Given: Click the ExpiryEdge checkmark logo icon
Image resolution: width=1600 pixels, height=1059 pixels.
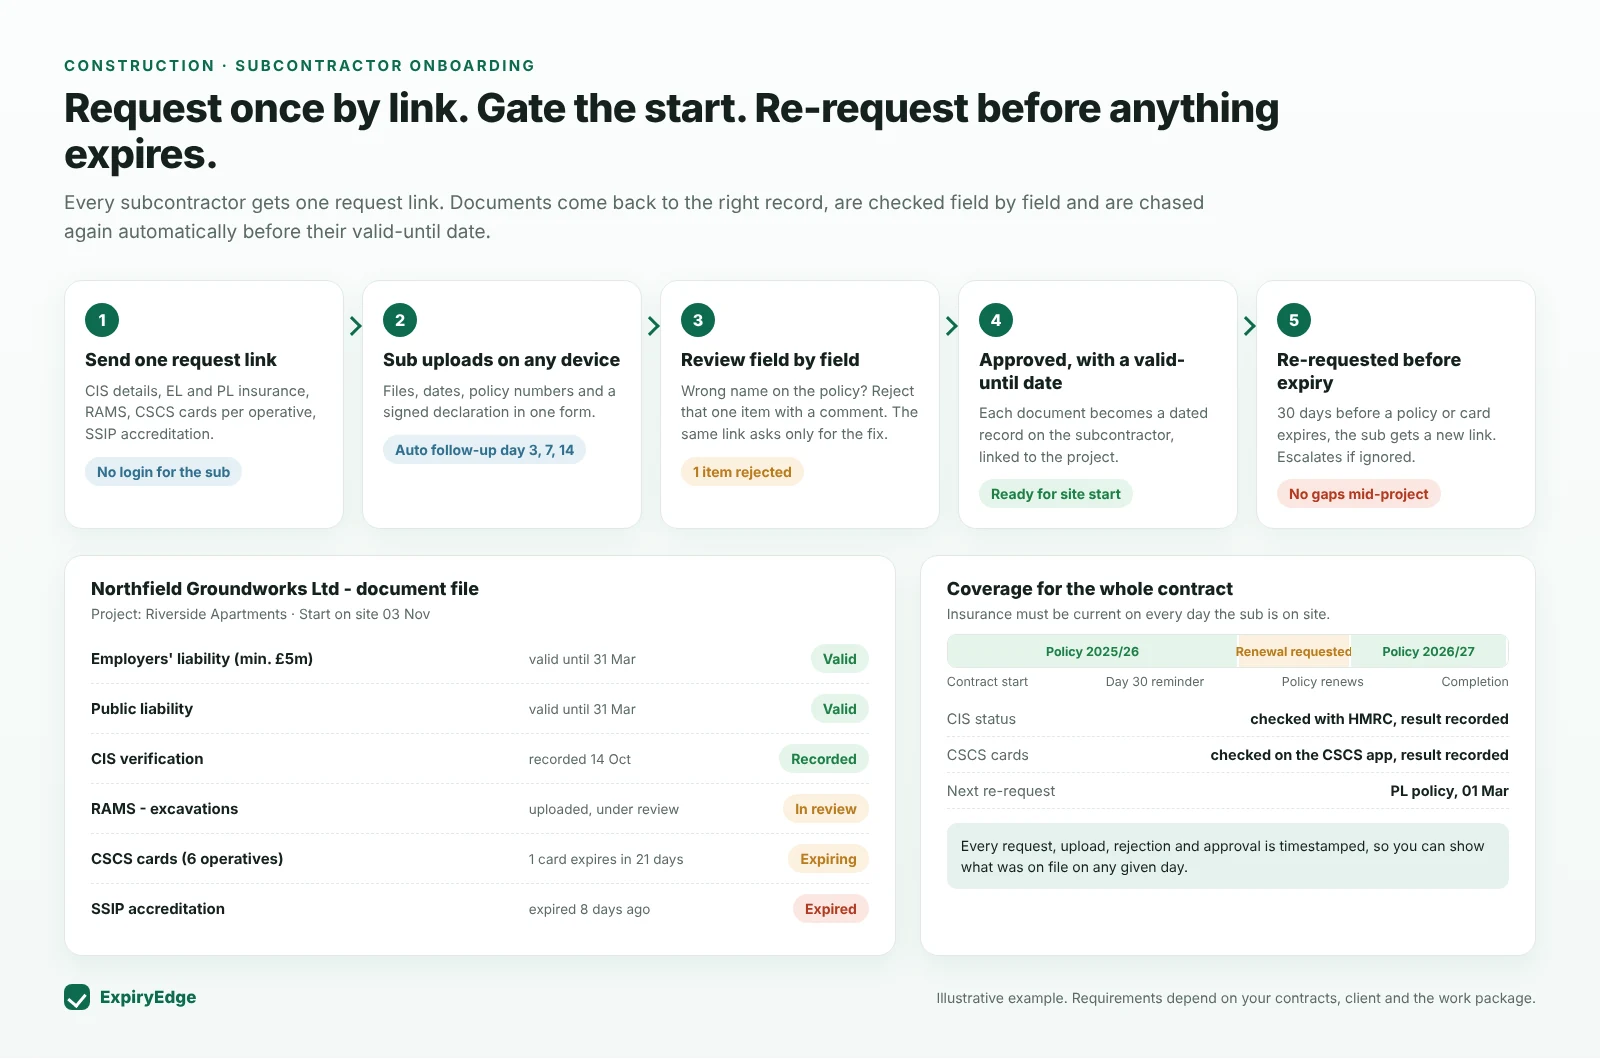Looking at the screenshot, I should (77, 997).
